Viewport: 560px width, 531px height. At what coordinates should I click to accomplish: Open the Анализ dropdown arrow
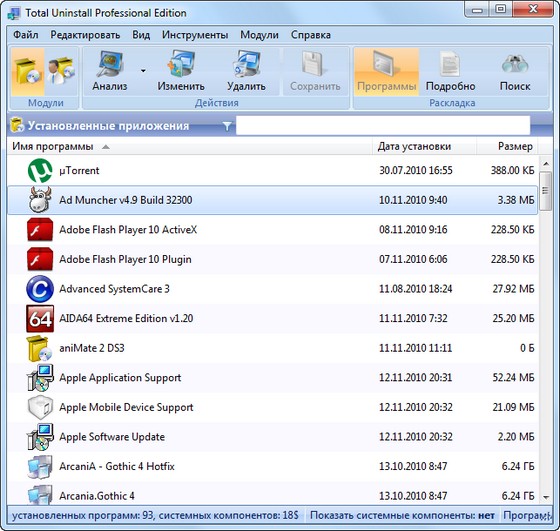tap(143, 71)
